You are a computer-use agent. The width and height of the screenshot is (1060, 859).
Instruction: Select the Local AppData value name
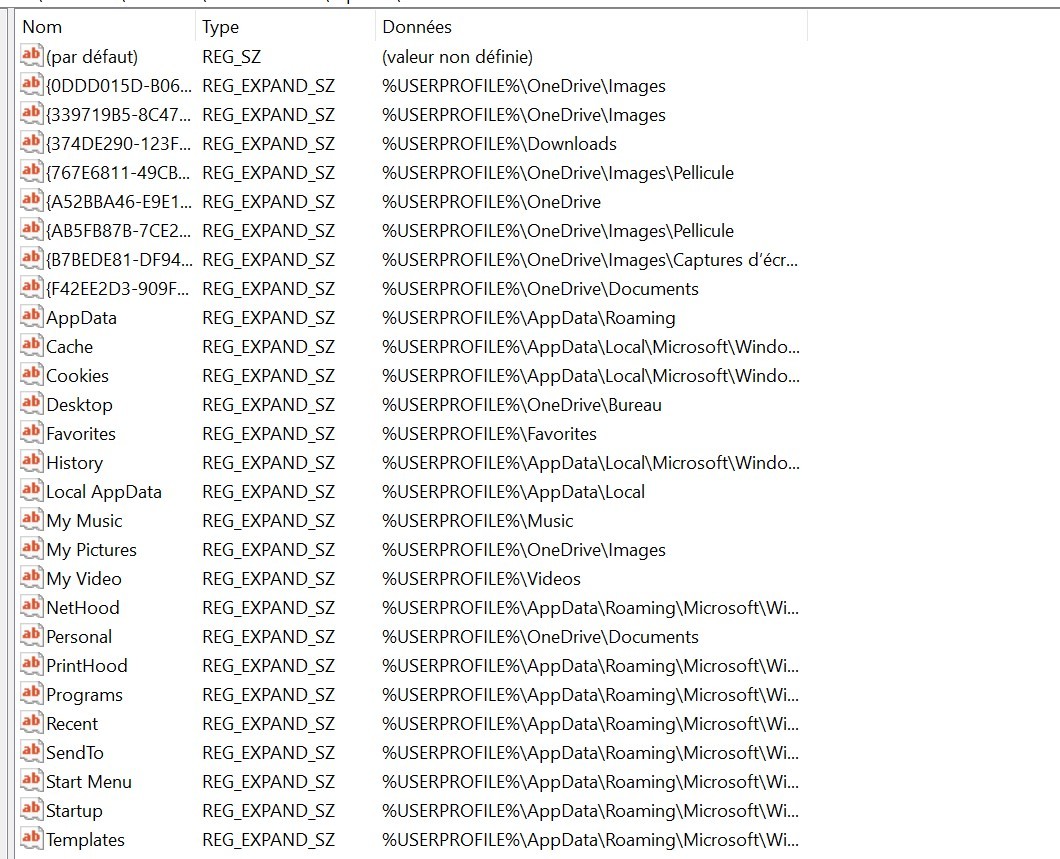[104, 492]
